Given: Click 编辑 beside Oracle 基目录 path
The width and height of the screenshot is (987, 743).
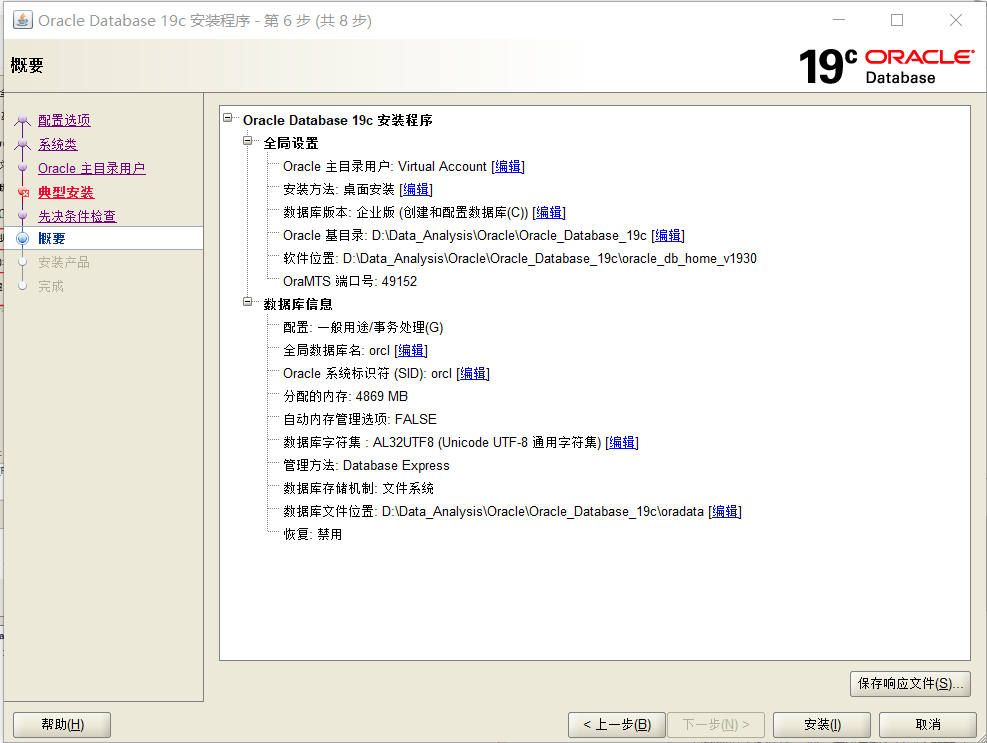Looking at the screenshot, I should (667, 235).
